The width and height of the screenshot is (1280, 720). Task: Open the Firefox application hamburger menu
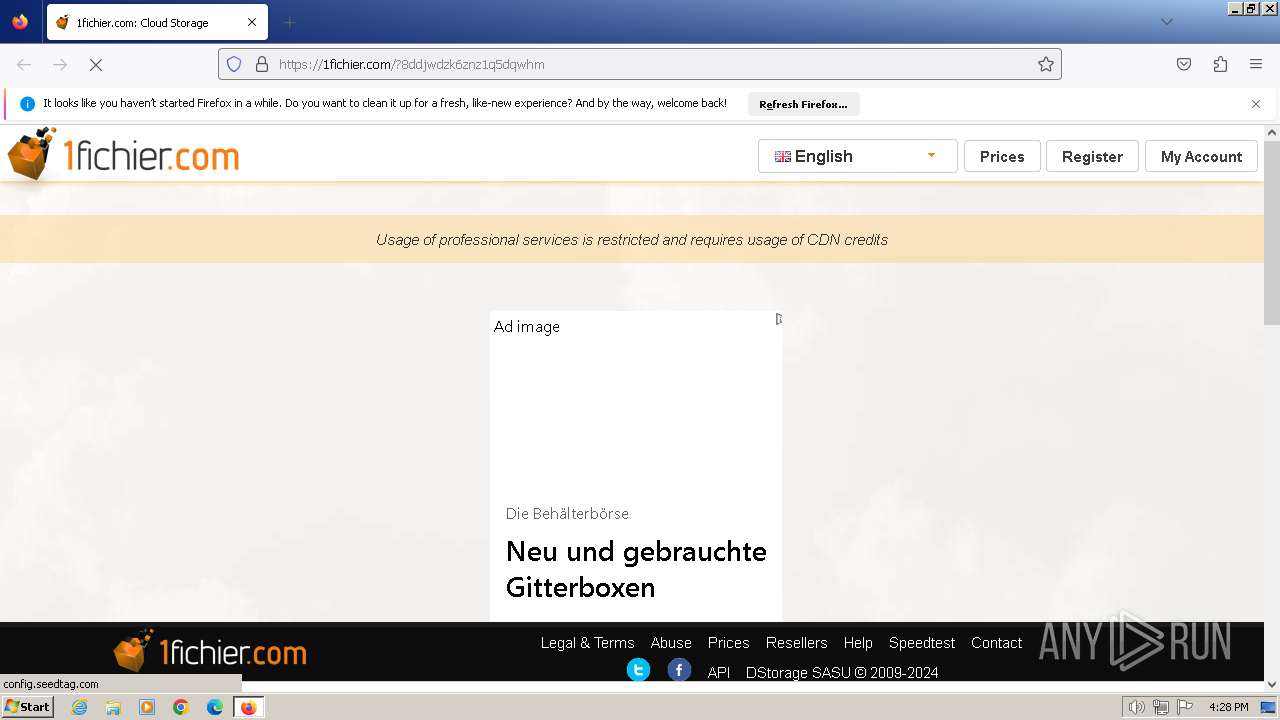[x=1256, y=64]
